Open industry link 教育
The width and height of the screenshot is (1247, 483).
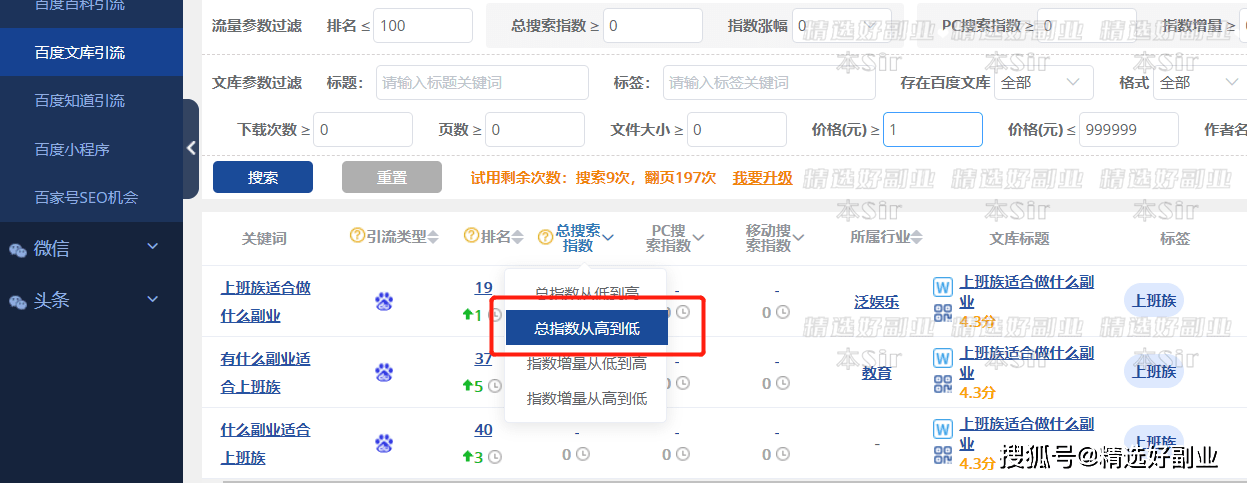coord(876,372)
